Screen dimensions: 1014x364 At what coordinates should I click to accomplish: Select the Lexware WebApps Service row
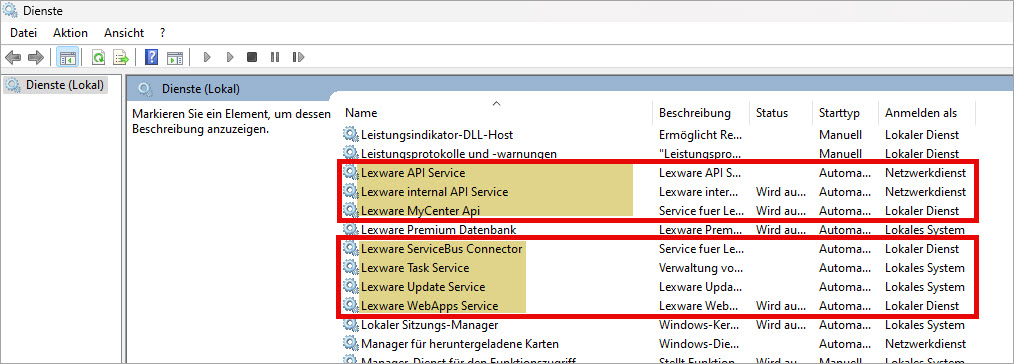coord(429,306)
